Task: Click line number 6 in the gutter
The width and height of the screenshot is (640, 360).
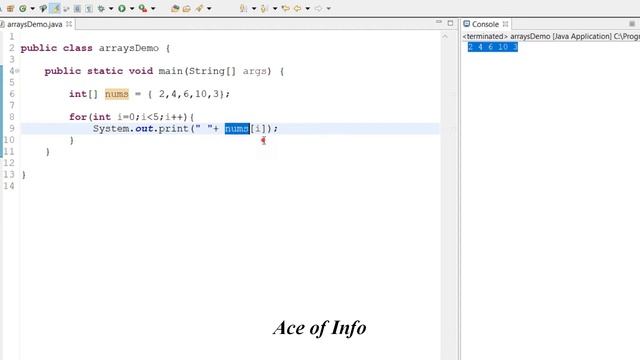Action: (x=12, y=94)
